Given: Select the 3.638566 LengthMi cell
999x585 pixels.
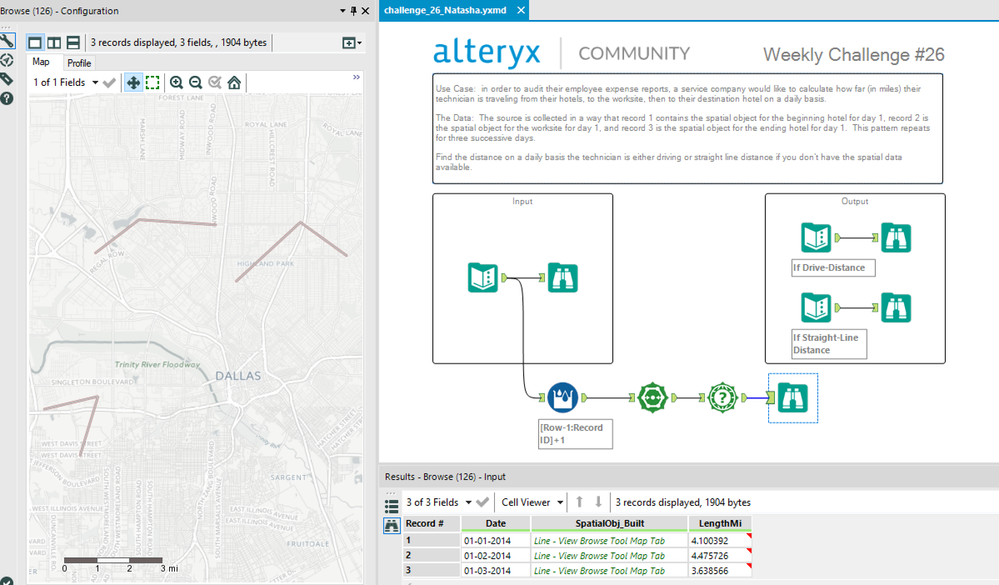Looking at the screenshot, I should point(720,571).
